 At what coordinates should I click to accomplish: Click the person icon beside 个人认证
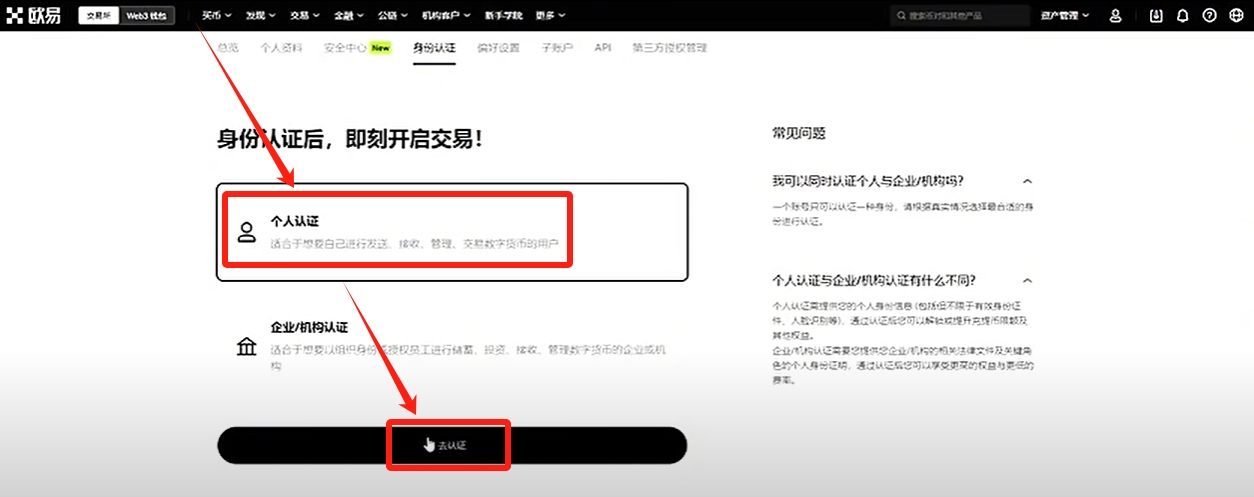point(246,232)
